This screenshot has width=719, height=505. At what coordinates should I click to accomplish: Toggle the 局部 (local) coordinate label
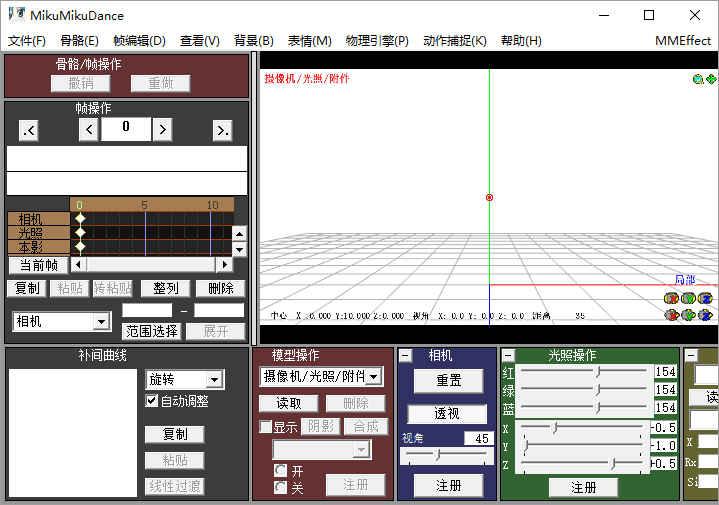click(685, 280)
